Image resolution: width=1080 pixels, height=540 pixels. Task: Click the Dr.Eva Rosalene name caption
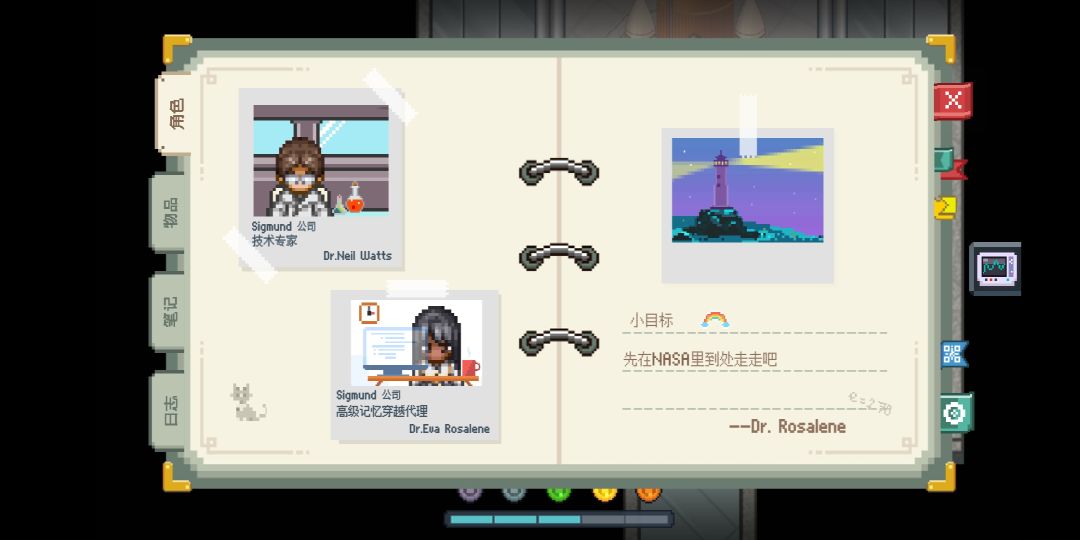tap(449, 428)
